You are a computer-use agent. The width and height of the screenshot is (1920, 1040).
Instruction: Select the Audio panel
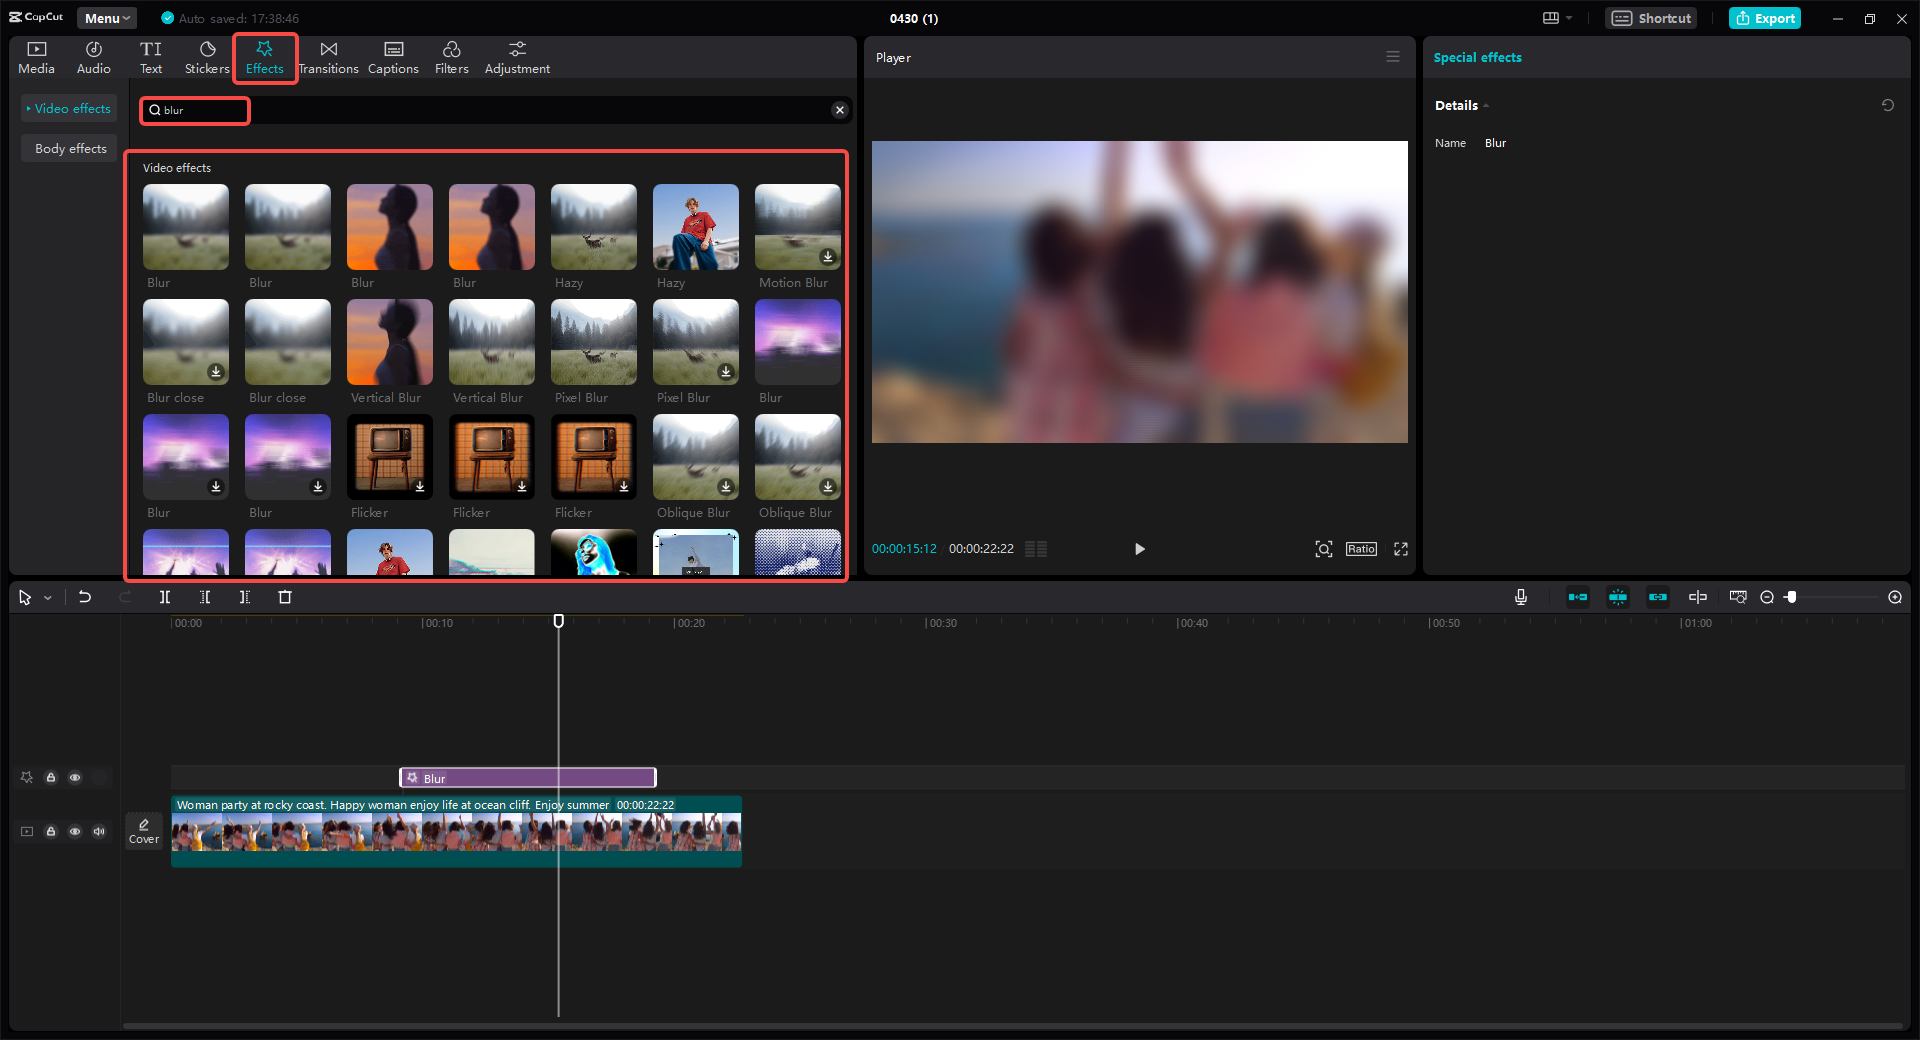92,56
